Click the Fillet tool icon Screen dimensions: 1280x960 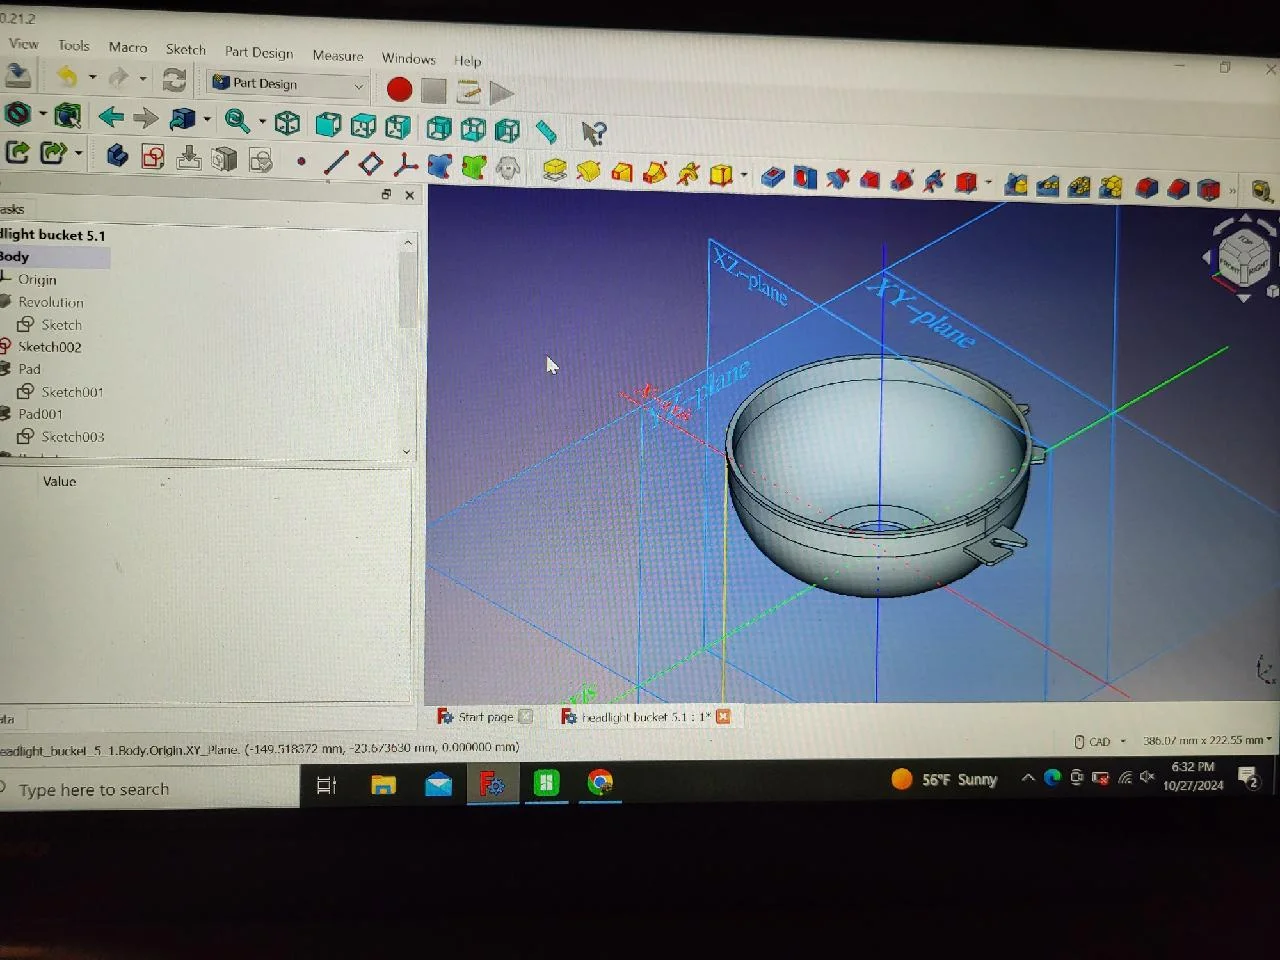tap(1146, 188)
